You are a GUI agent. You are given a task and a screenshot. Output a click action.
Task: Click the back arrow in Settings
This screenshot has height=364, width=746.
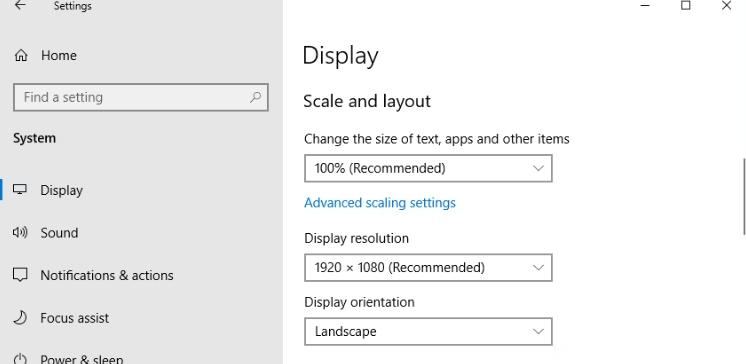tap(20, 5)
